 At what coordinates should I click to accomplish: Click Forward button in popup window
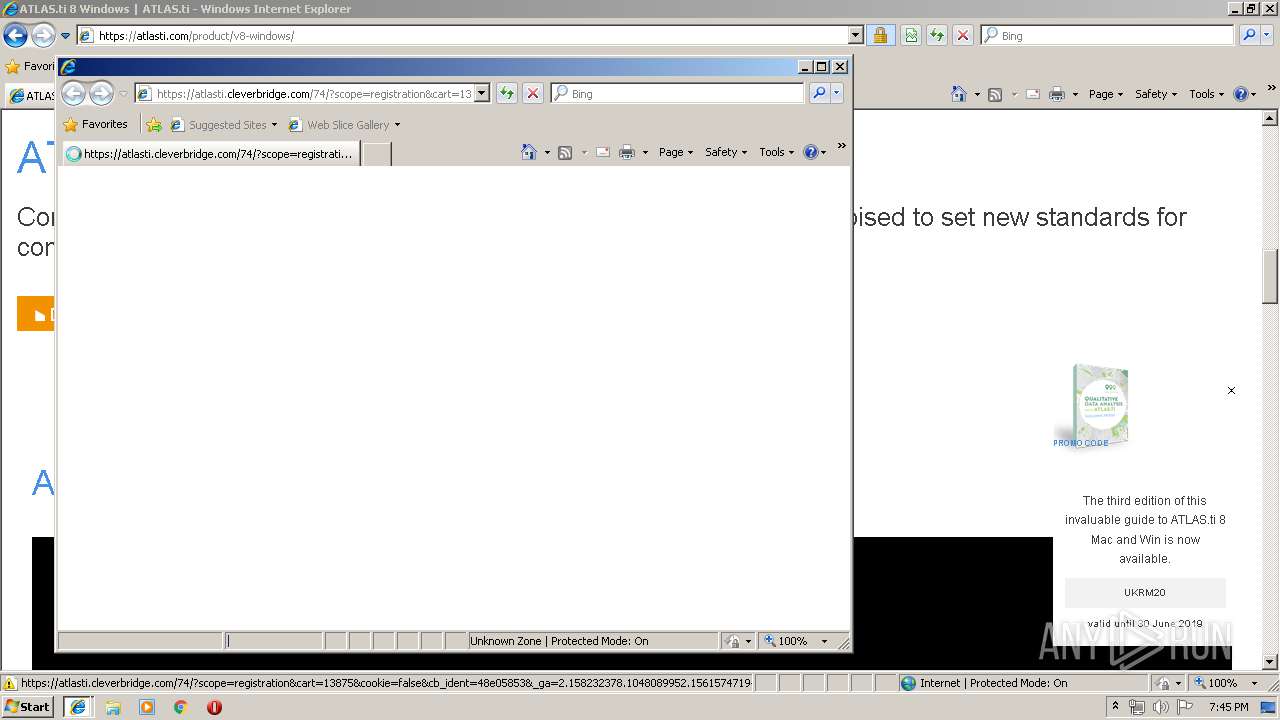point(101,94)
